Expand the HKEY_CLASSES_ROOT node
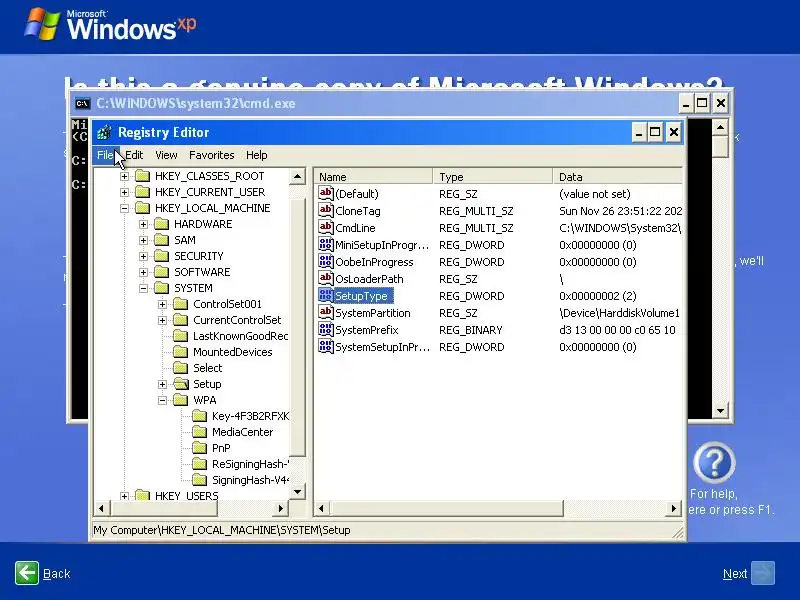Image resolution: width=800 pixels, height=600 pixels. click(124, 177)
